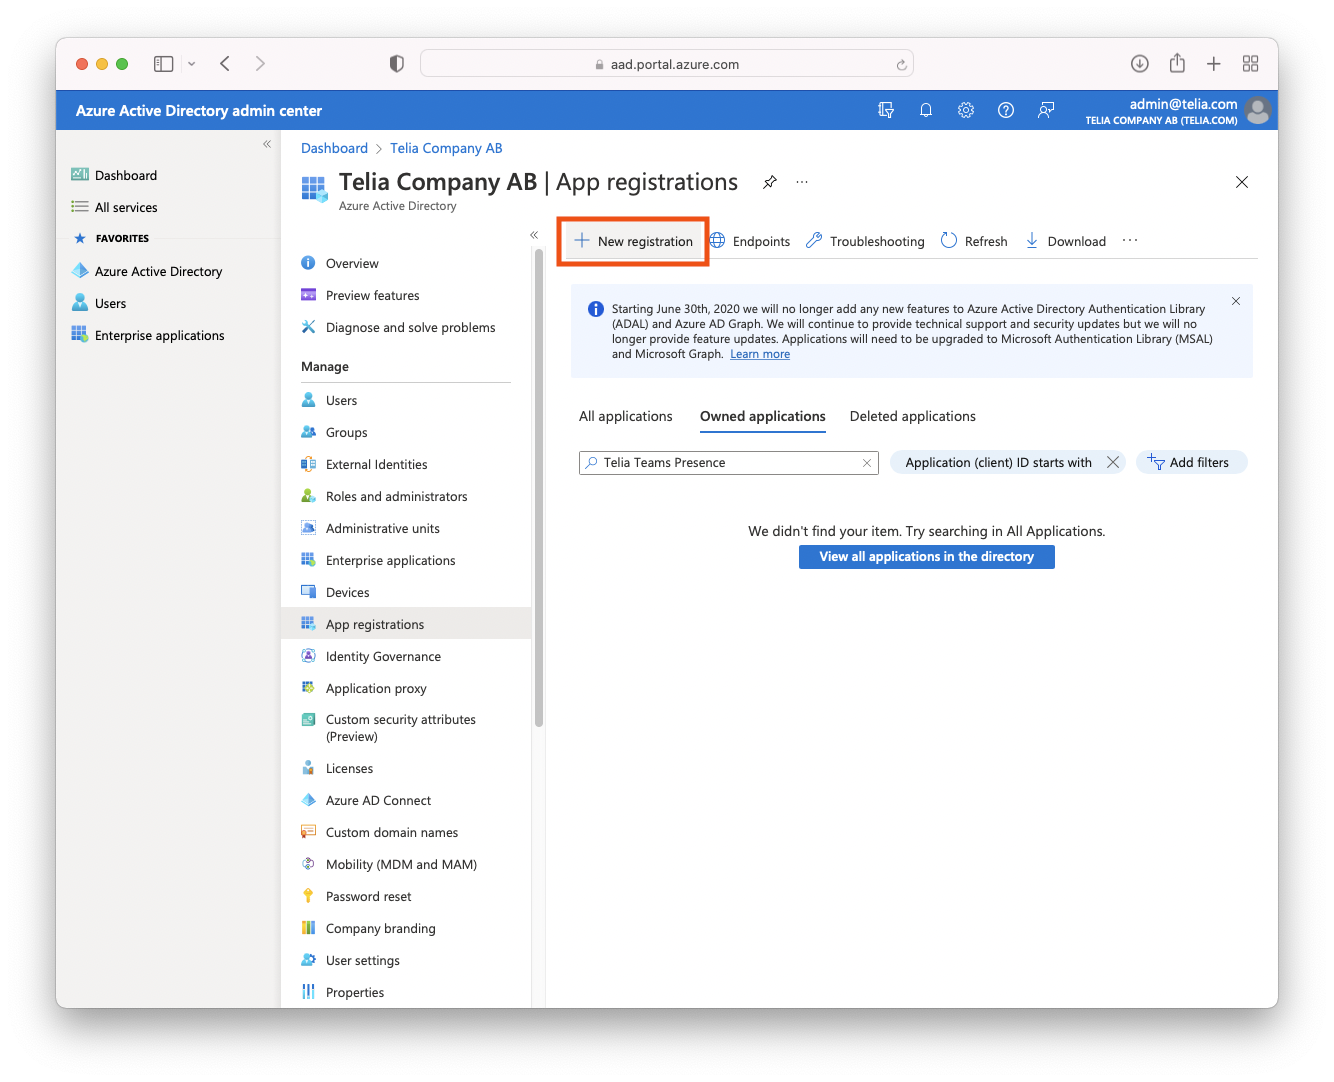Viewport: 1334px width, 1082px height.
Task: Open the help question mark icon
Action: 1006,110
